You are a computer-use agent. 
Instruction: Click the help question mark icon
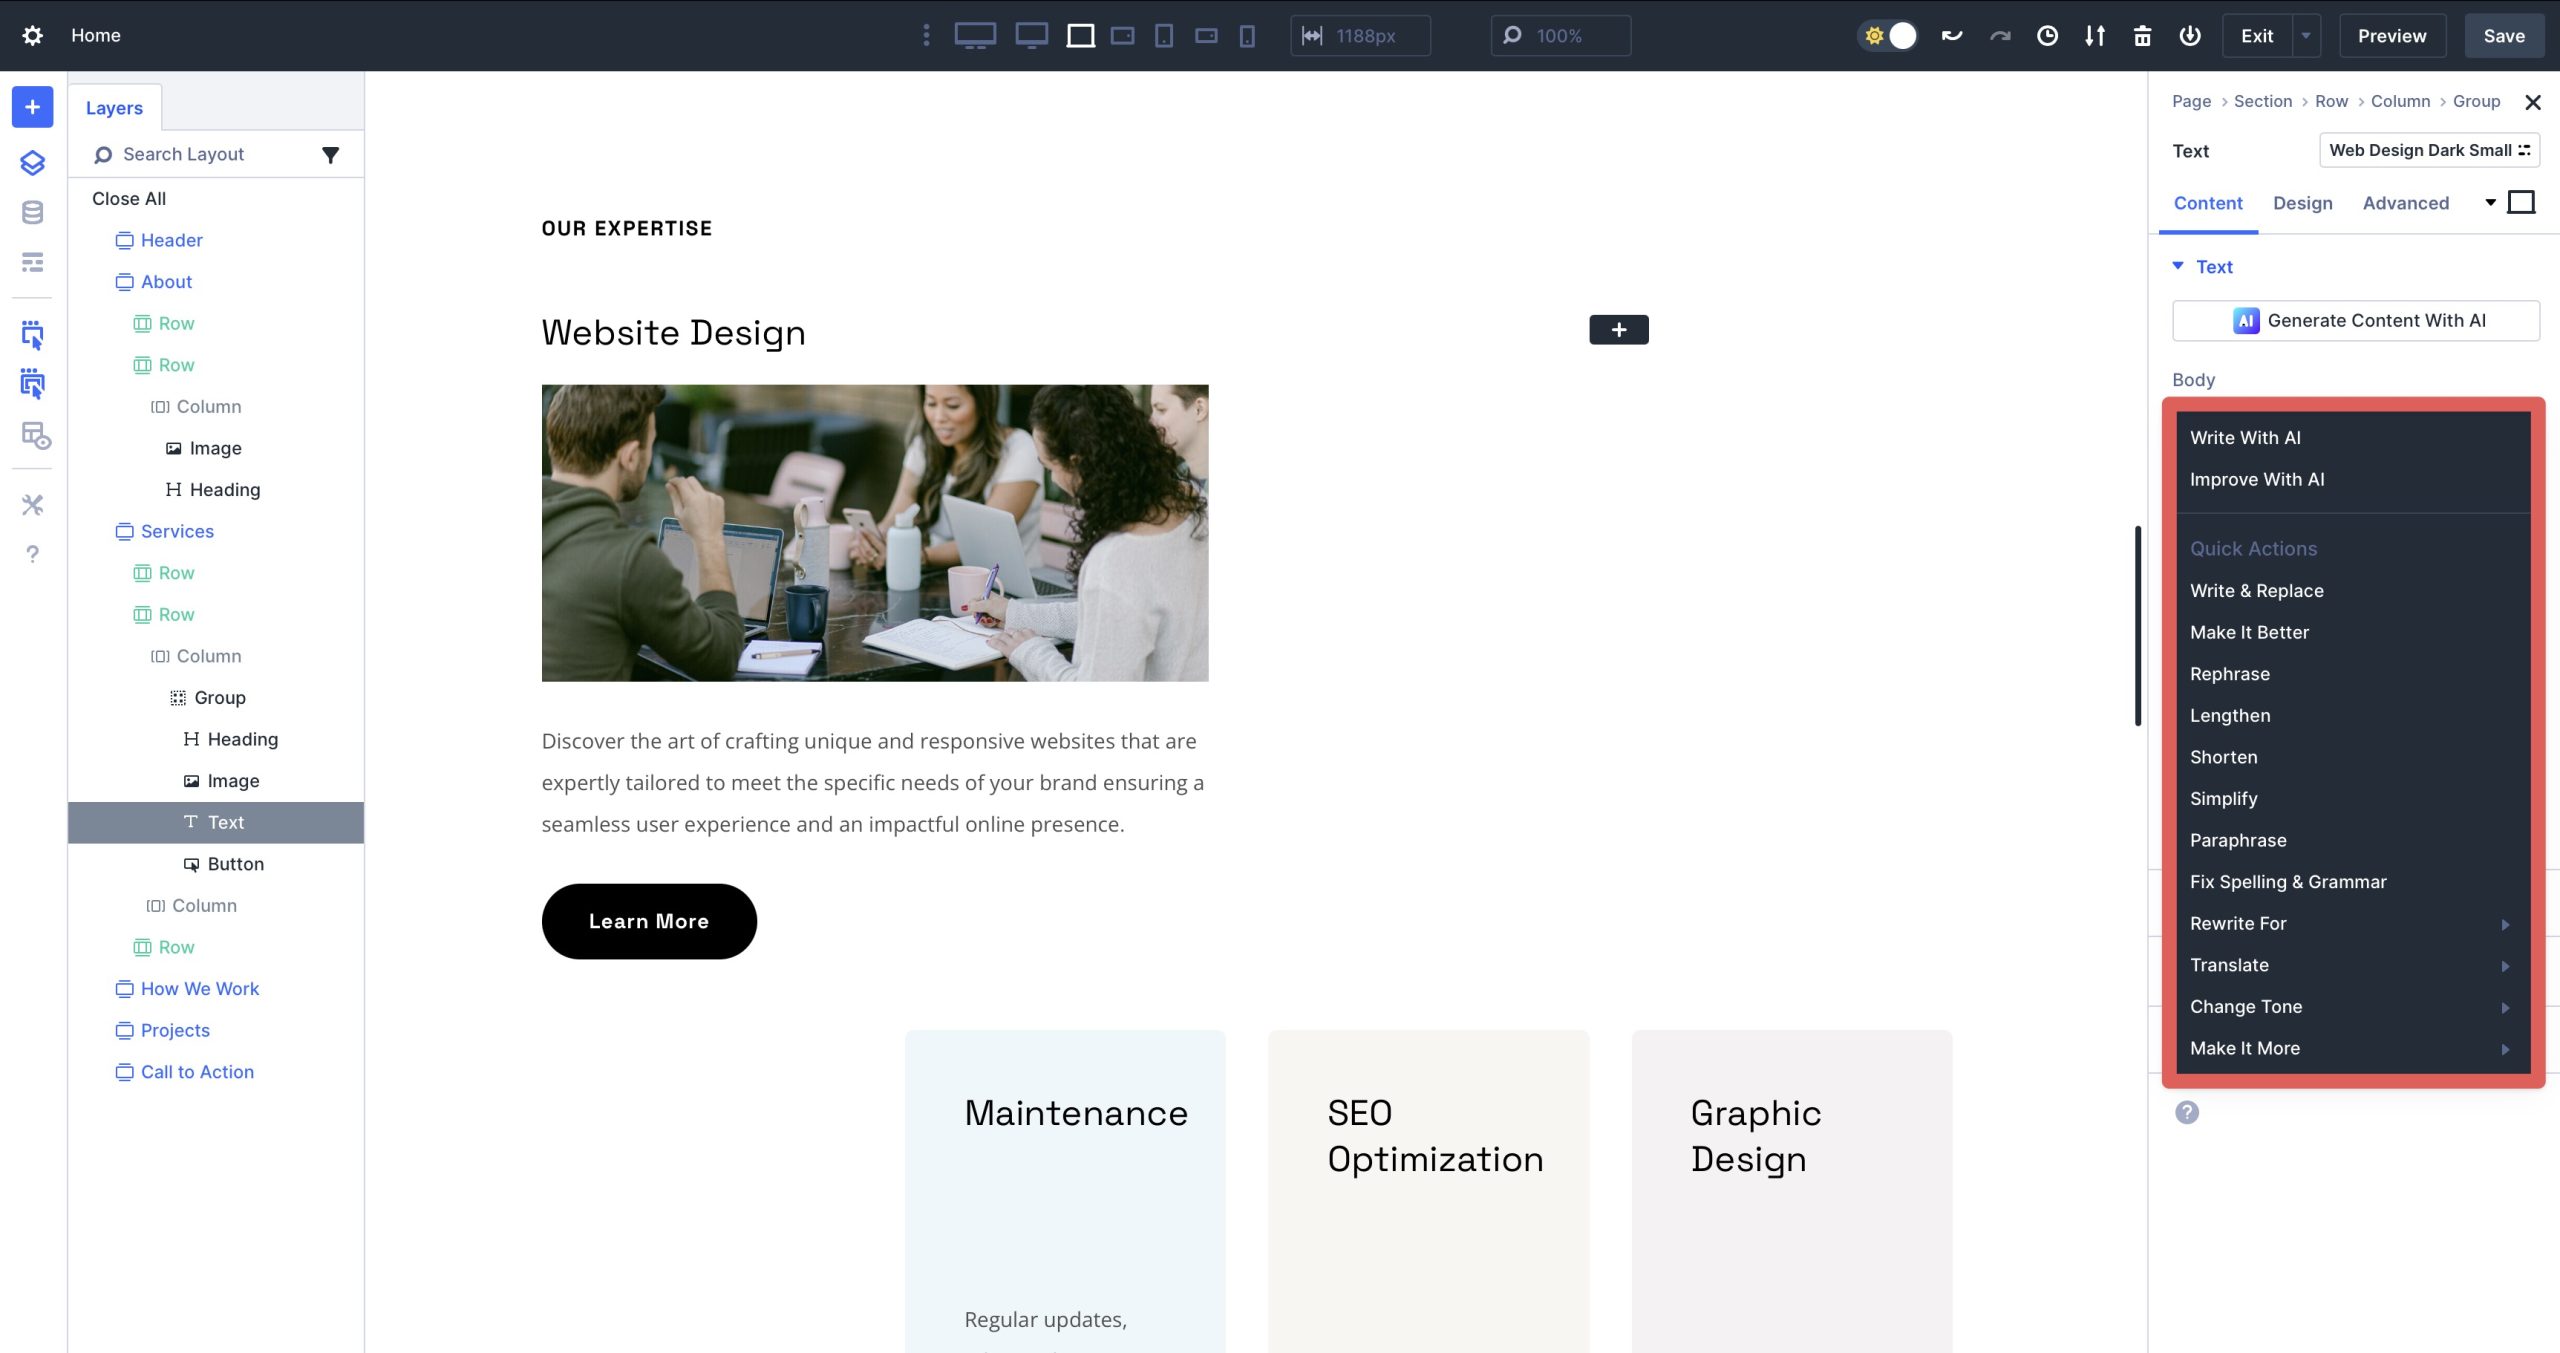pyautogui.click(x=32, y=554)
